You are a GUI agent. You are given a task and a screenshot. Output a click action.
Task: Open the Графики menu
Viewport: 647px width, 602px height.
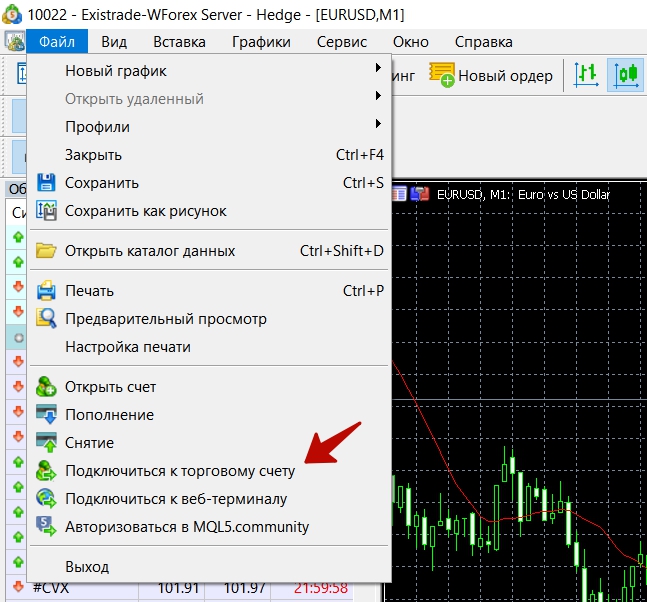click(261, 42)
